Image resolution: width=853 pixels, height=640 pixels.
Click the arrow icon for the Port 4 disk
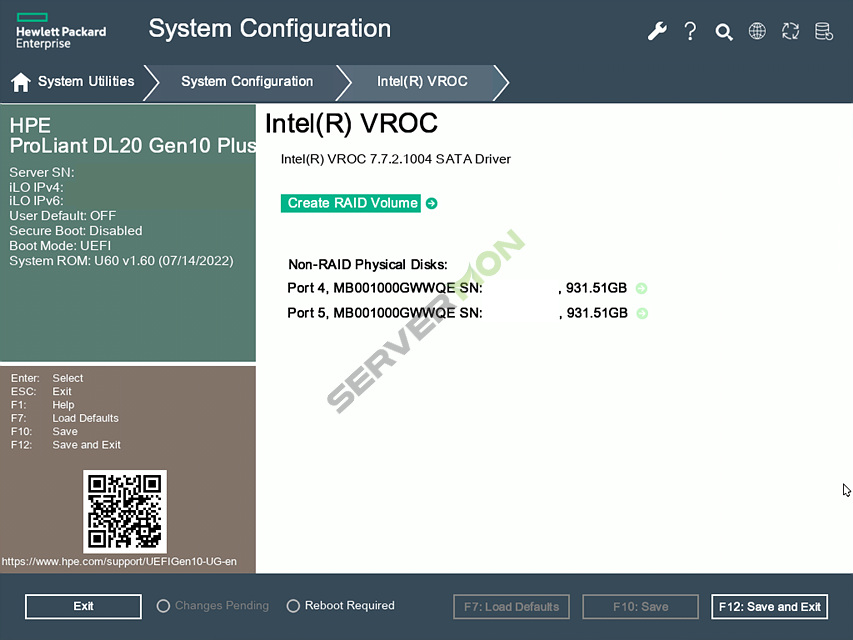[641, 288]
